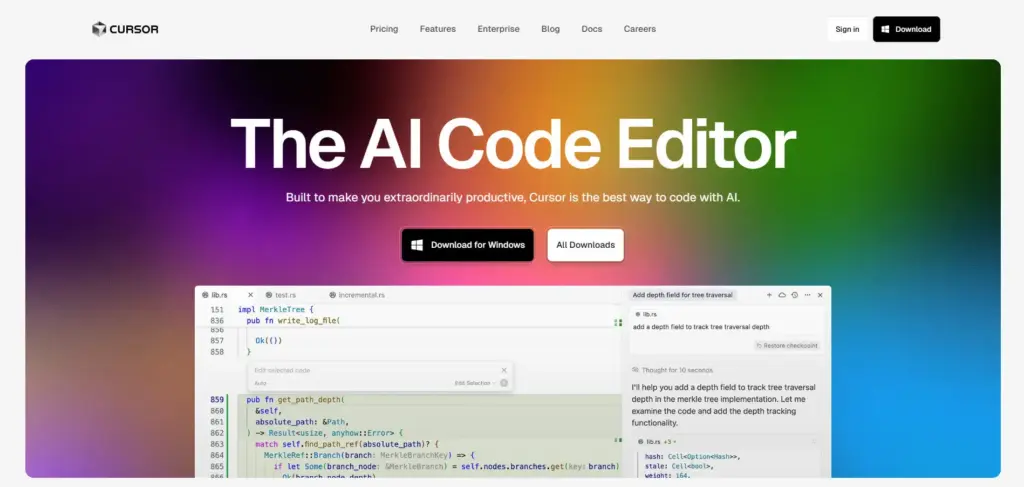Close the inline edit prompt
This screenshot has height=487, width=1024.
(504, 370)
